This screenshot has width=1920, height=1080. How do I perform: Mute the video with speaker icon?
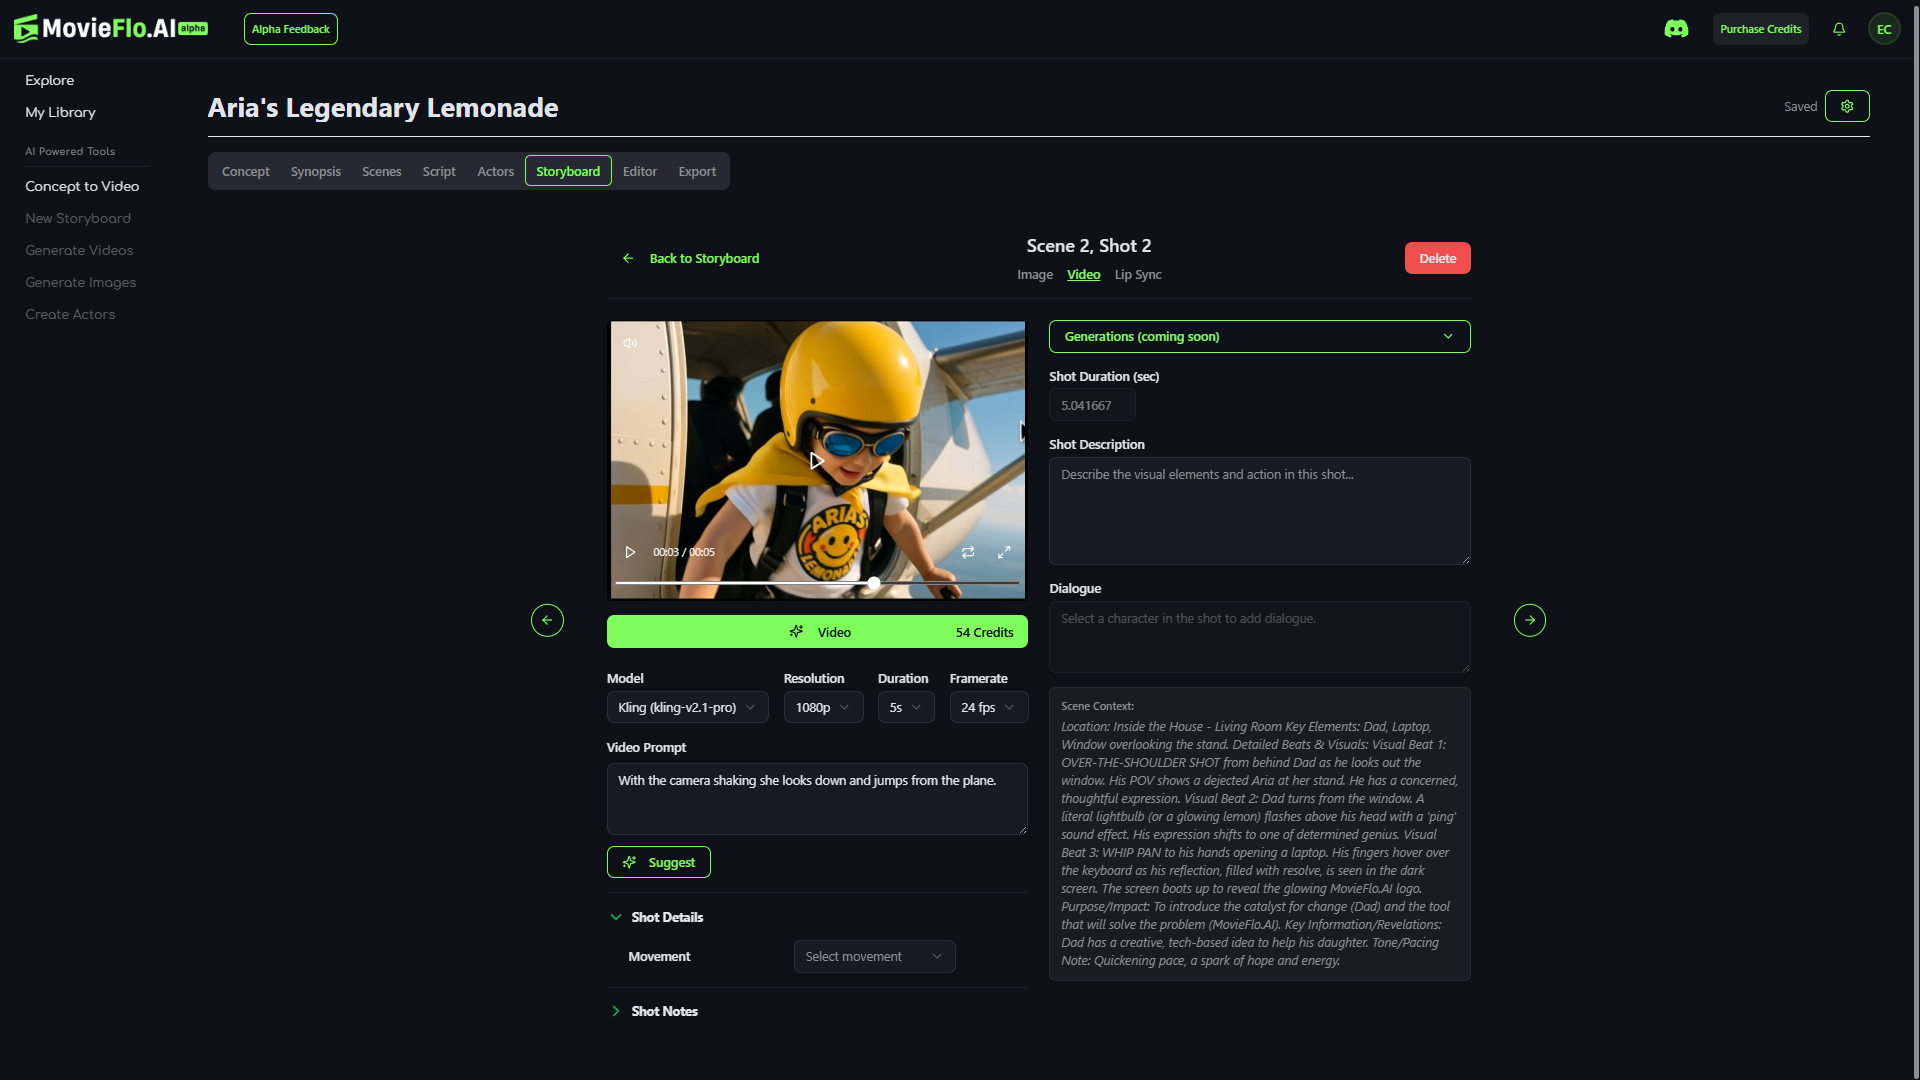(630, 343)
